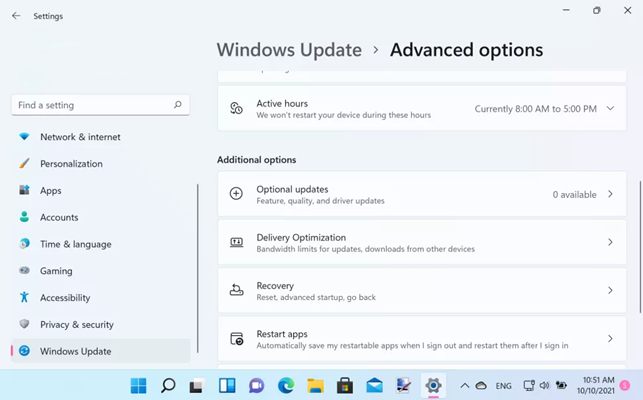
Task: Click 'Currently 8:00 AM to 5:00 PM' text
Action: pyautogui.click(x=536, y=109)
